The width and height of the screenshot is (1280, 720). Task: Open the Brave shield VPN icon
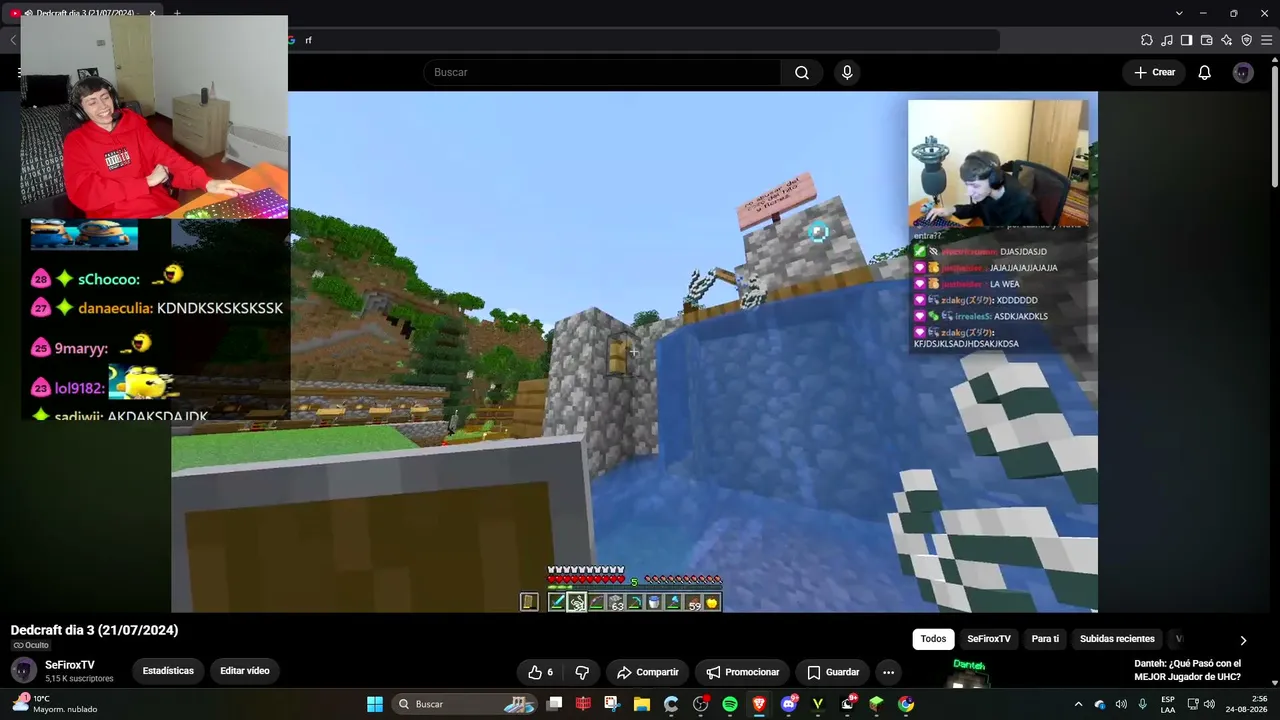(1247, 40)
